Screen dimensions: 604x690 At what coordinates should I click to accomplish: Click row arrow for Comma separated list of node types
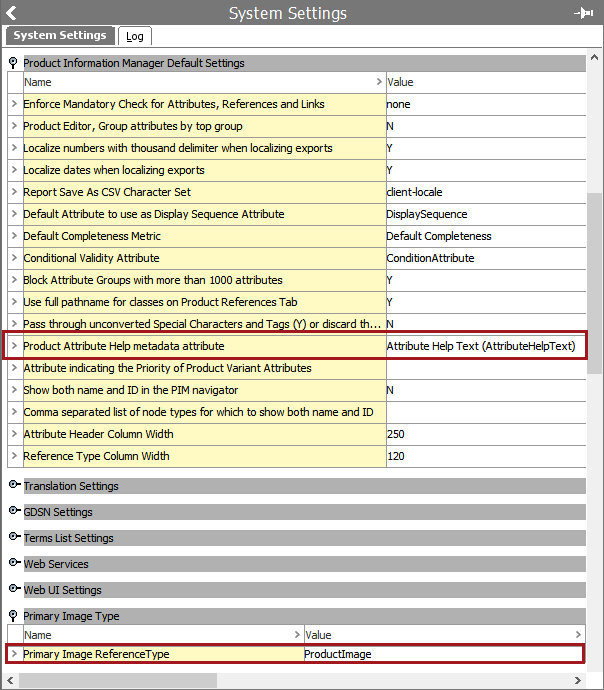point(15,412)
